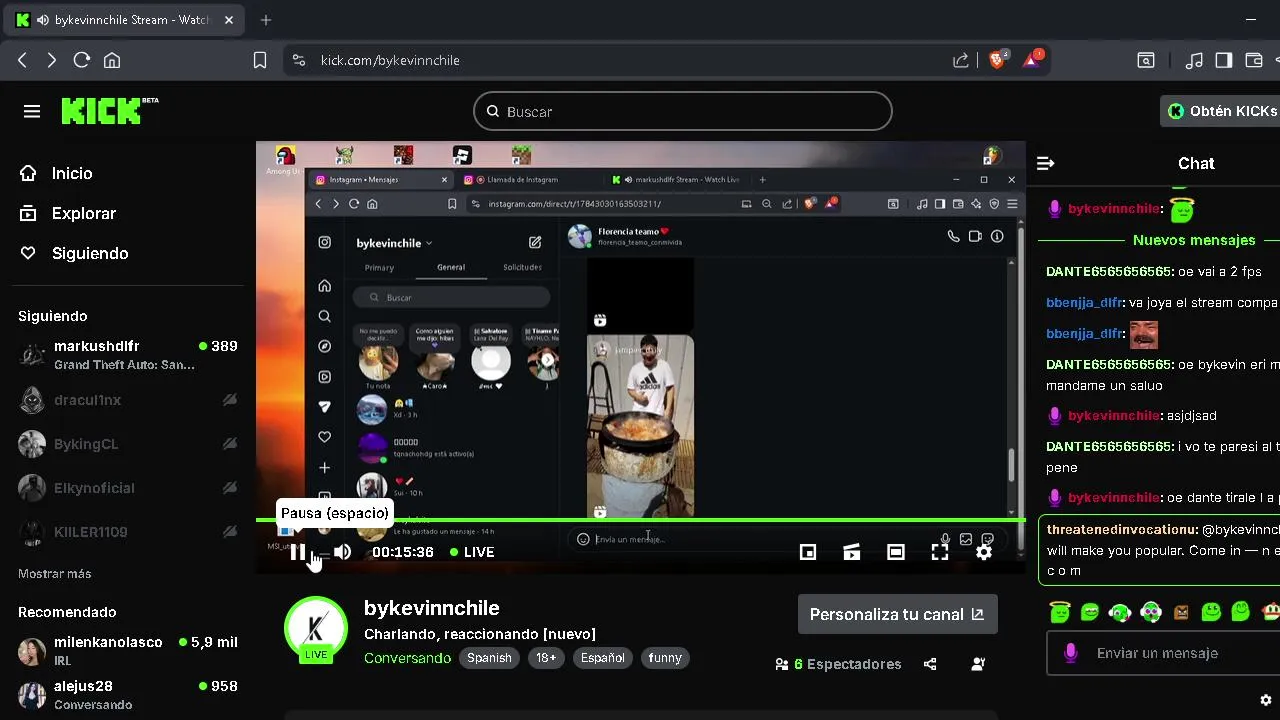Click the bykevinnchile LIVE avatar
This screenshot has height=720, width=1280.
click(x=316, y=630)
